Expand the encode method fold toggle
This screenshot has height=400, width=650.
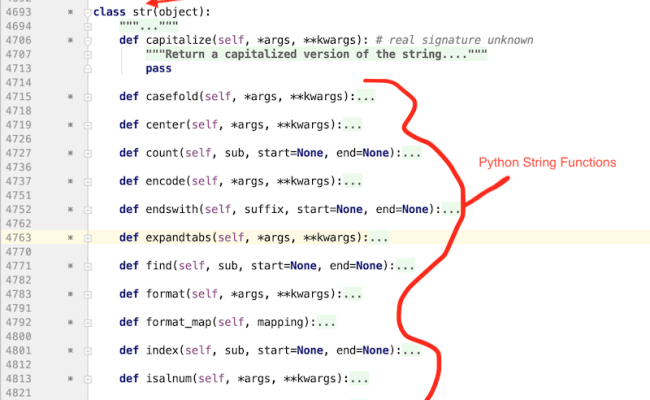point(87,182)
